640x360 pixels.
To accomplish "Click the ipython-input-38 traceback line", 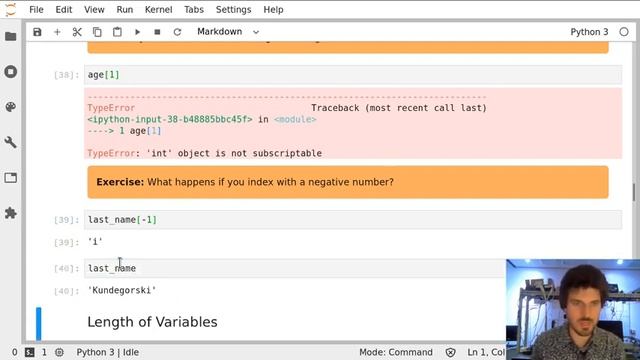I will (202, 119).
